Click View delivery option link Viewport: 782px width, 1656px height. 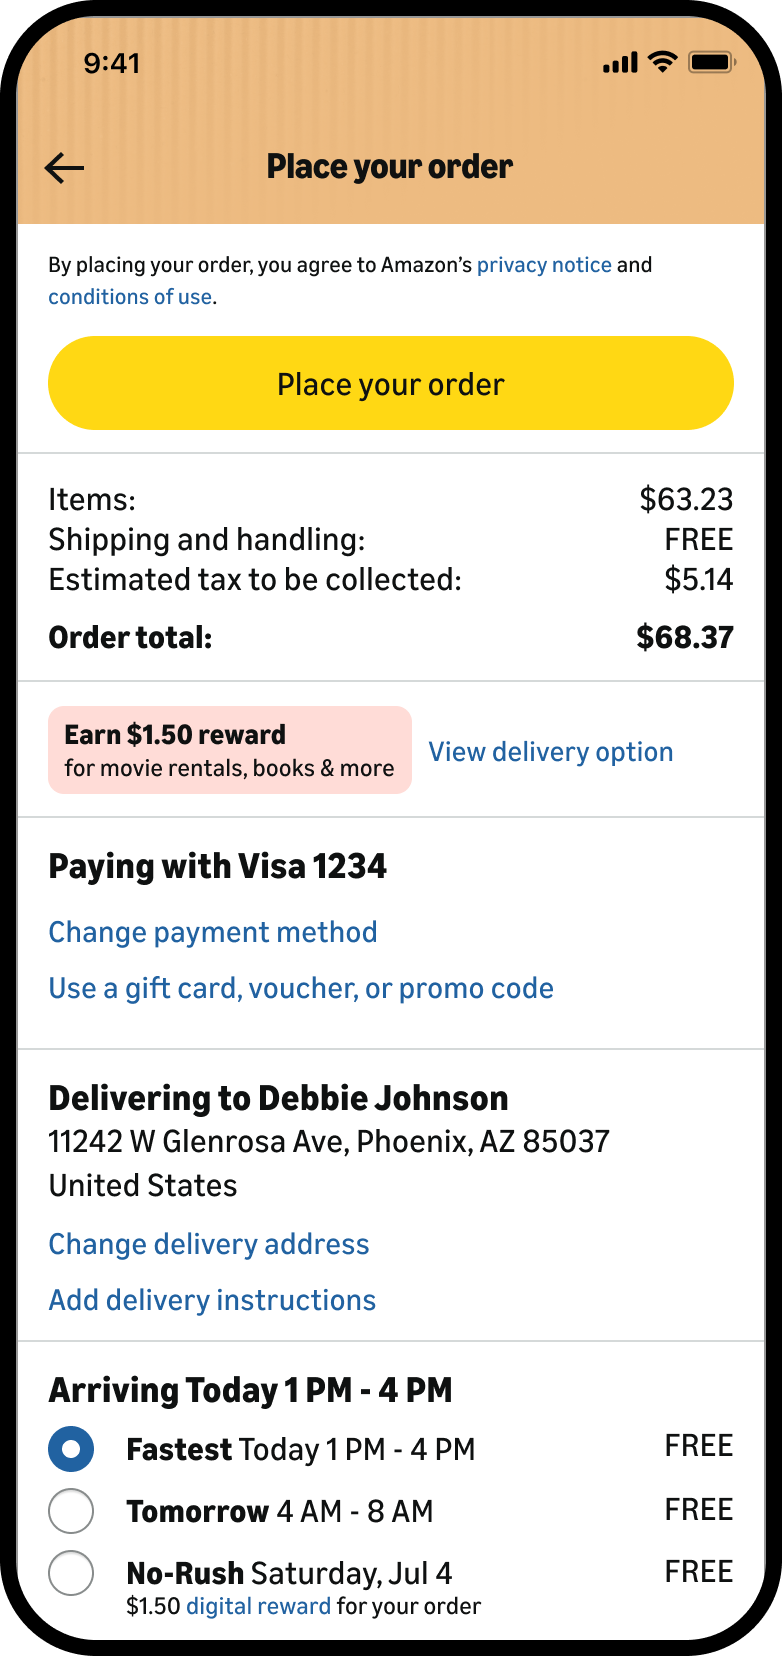[x=551, y=752]
